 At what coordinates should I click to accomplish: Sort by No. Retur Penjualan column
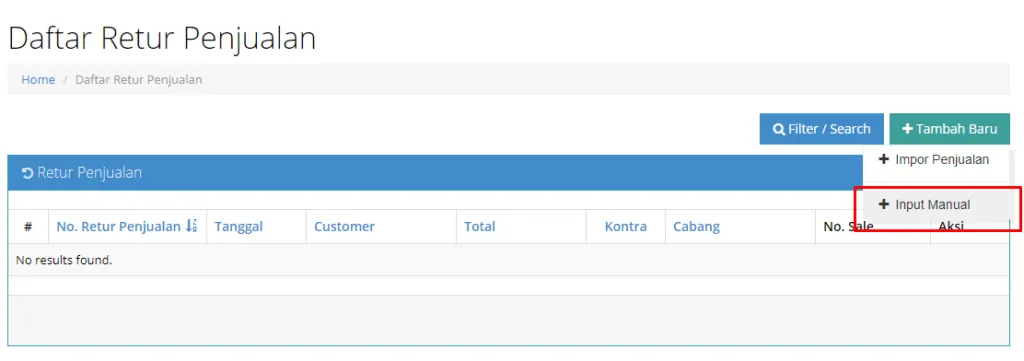119,227
